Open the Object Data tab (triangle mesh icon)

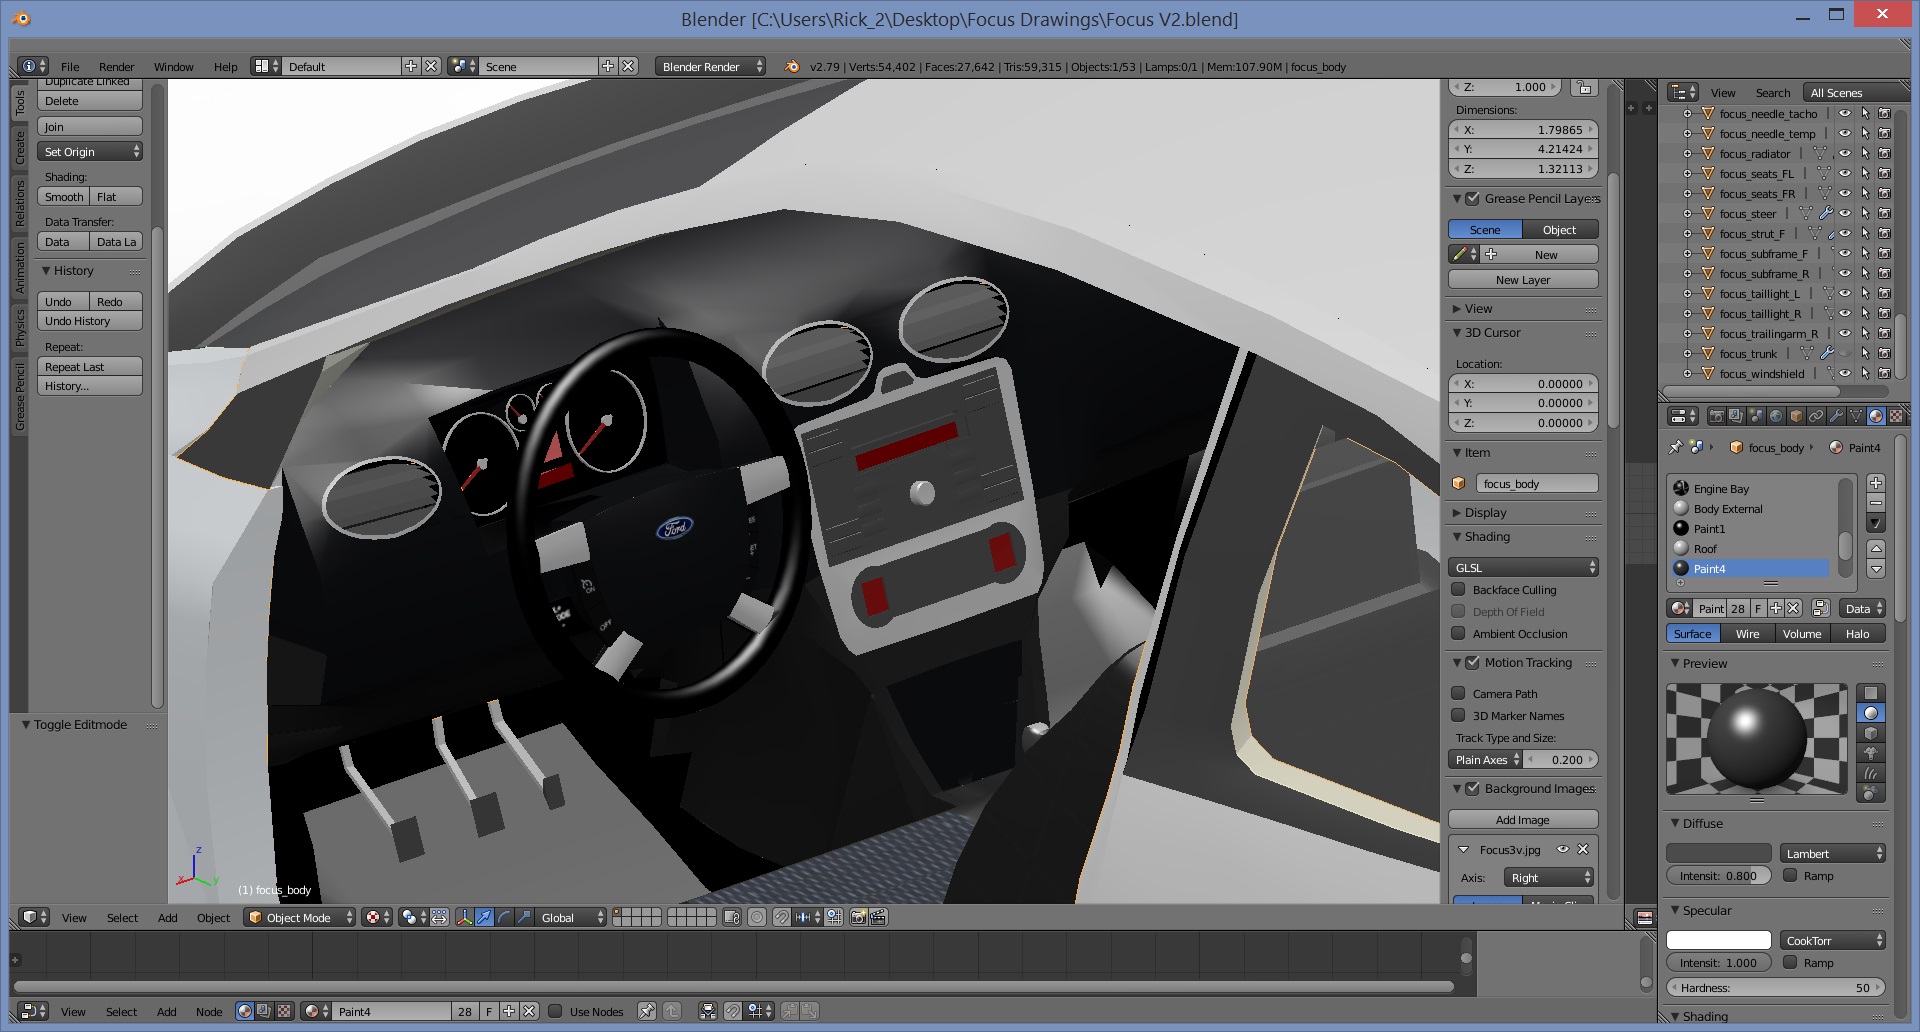click(1856, 416)
